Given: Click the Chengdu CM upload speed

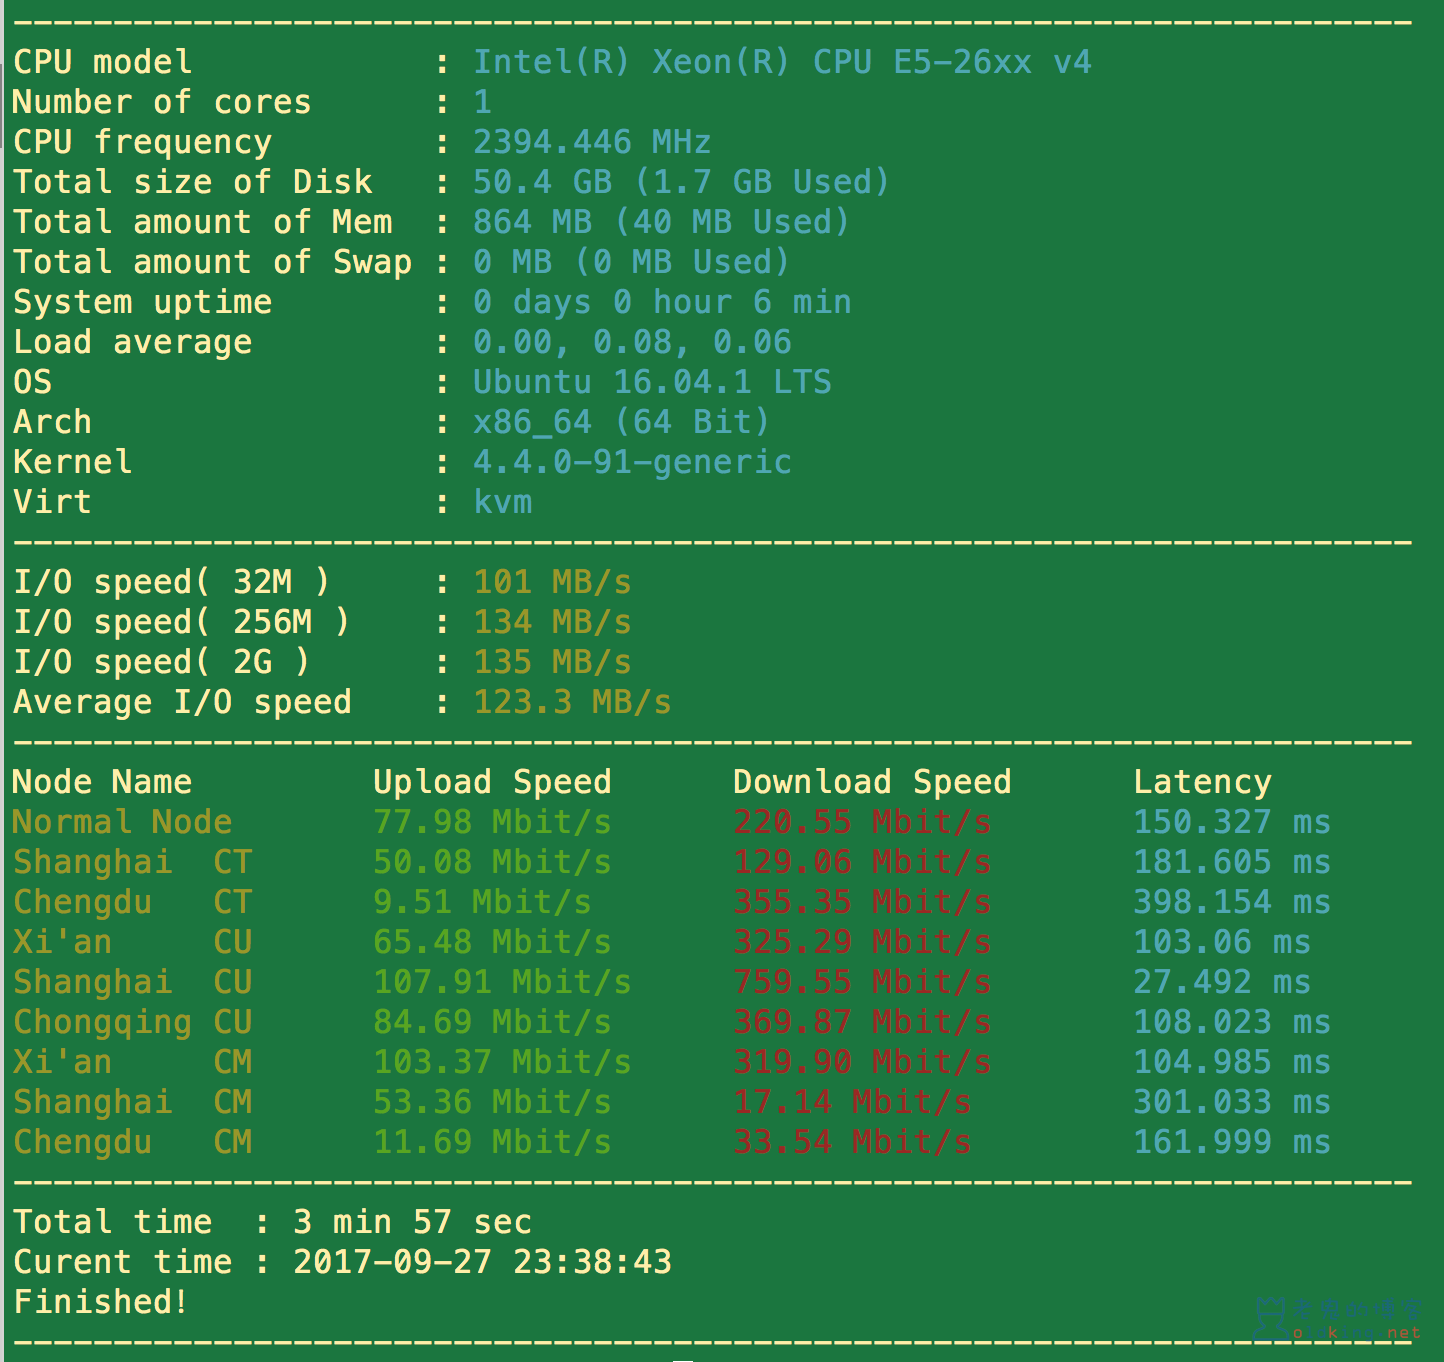Looking at the screenshot, I should (492, 1142).
